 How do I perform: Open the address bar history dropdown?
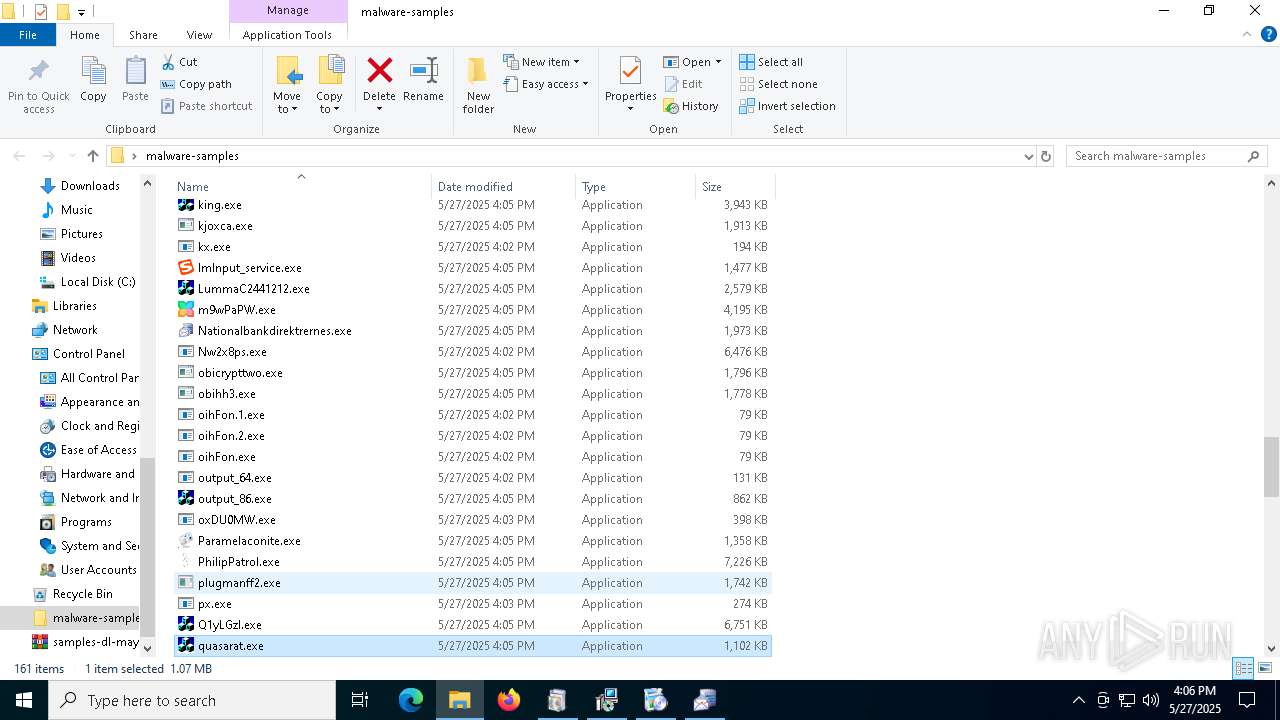coord(1028,156)
